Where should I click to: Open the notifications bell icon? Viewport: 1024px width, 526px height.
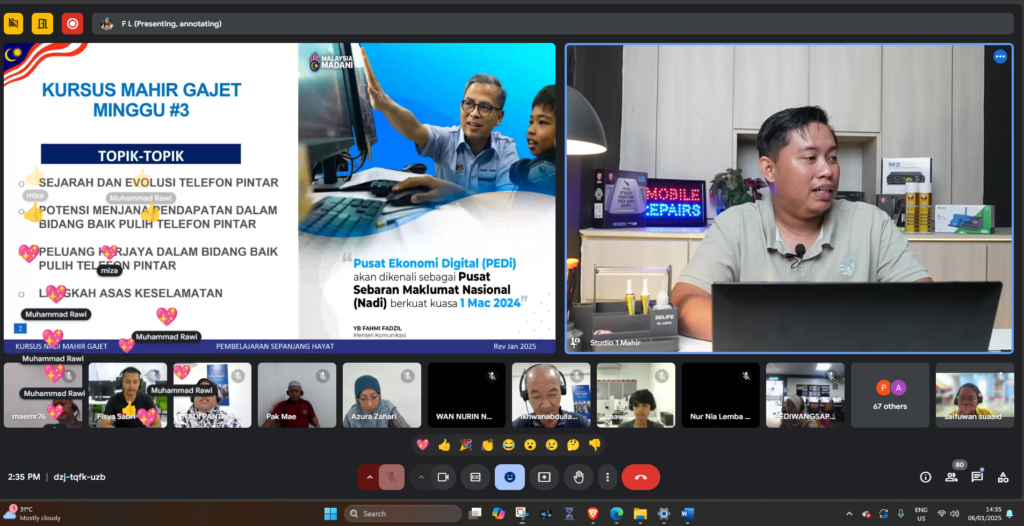(x=1010, y=514)
